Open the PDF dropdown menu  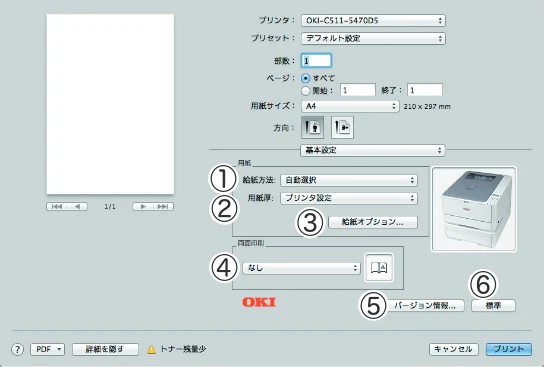point(48,349)
